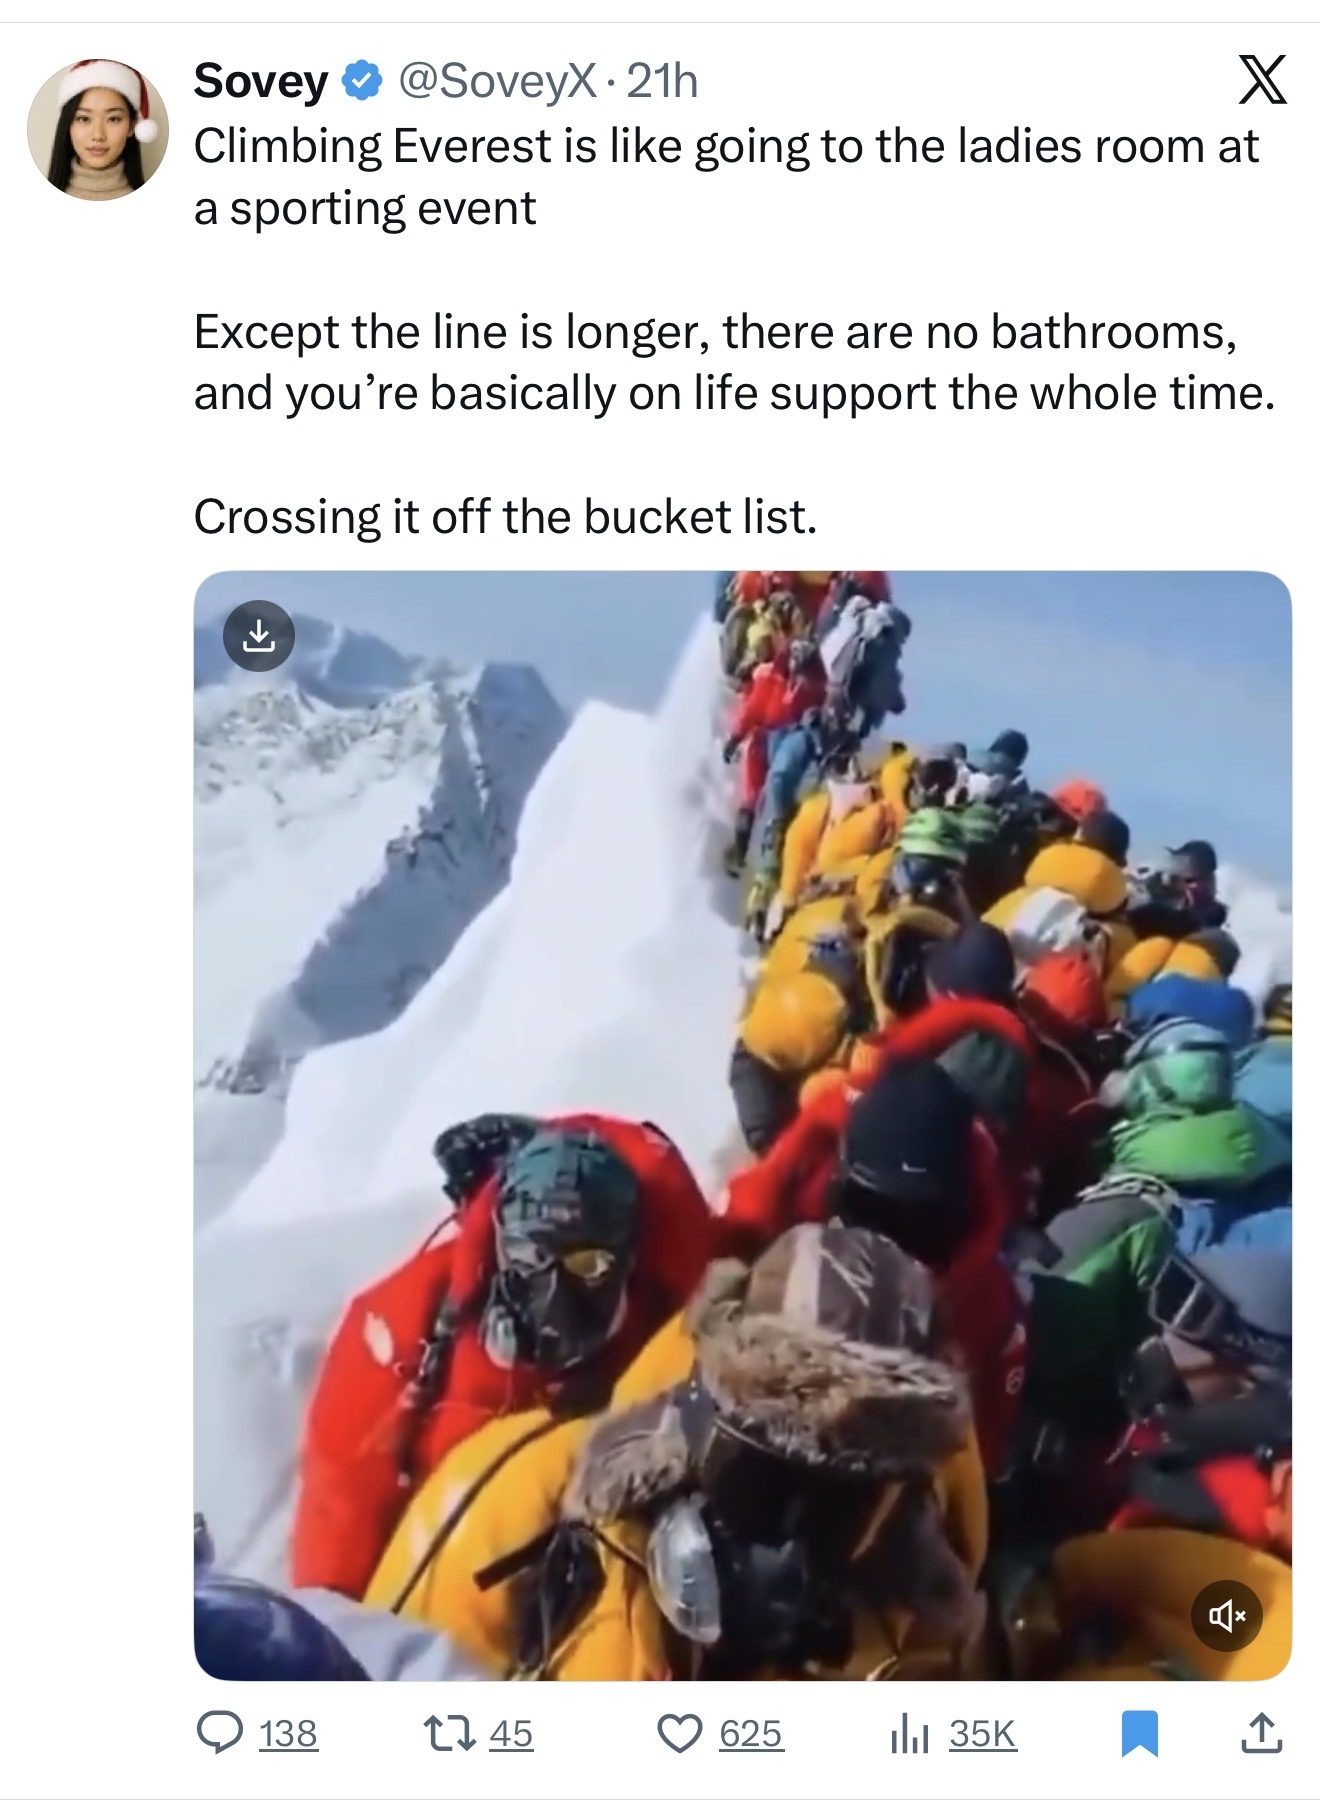Download the video using the download icon
This screenshot has width=1320, height=1802.
tap(259, 635)
